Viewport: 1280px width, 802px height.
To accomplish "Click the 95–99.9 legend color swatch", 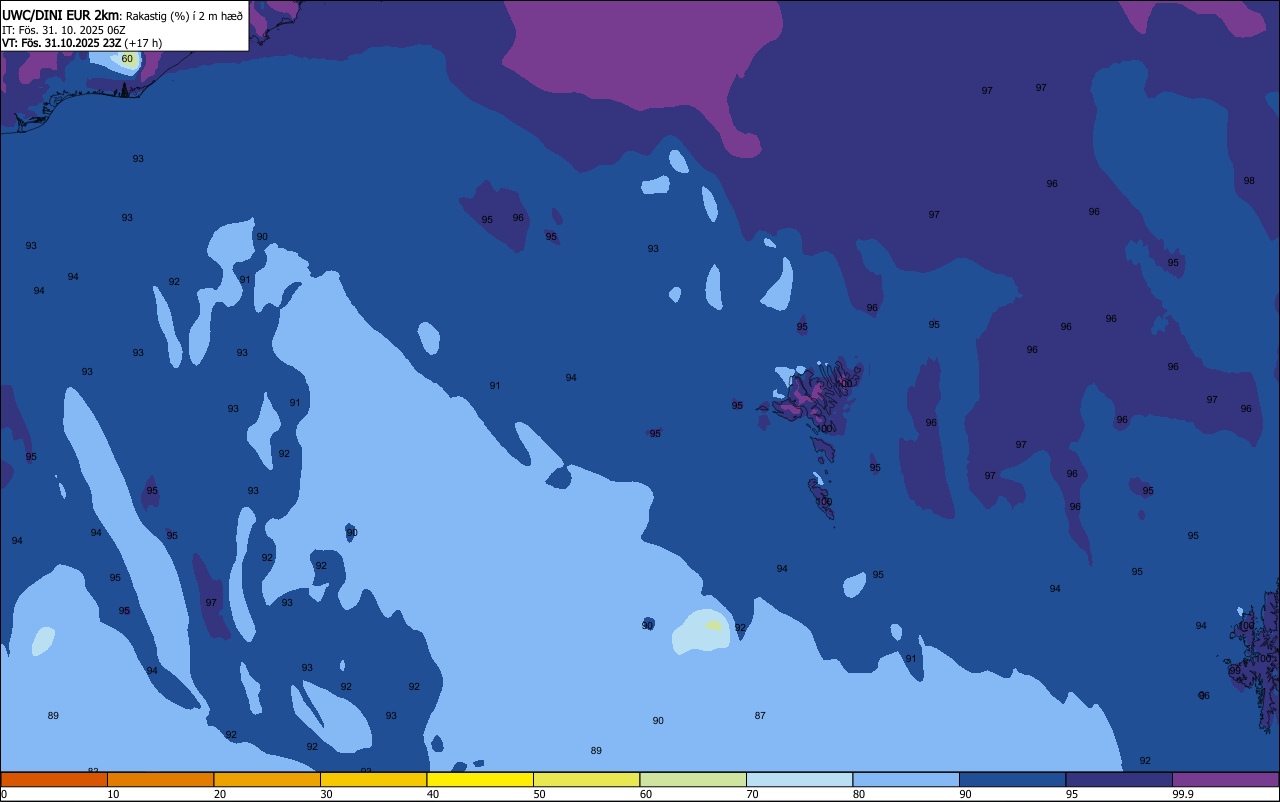I will [x=1119, y=779].
